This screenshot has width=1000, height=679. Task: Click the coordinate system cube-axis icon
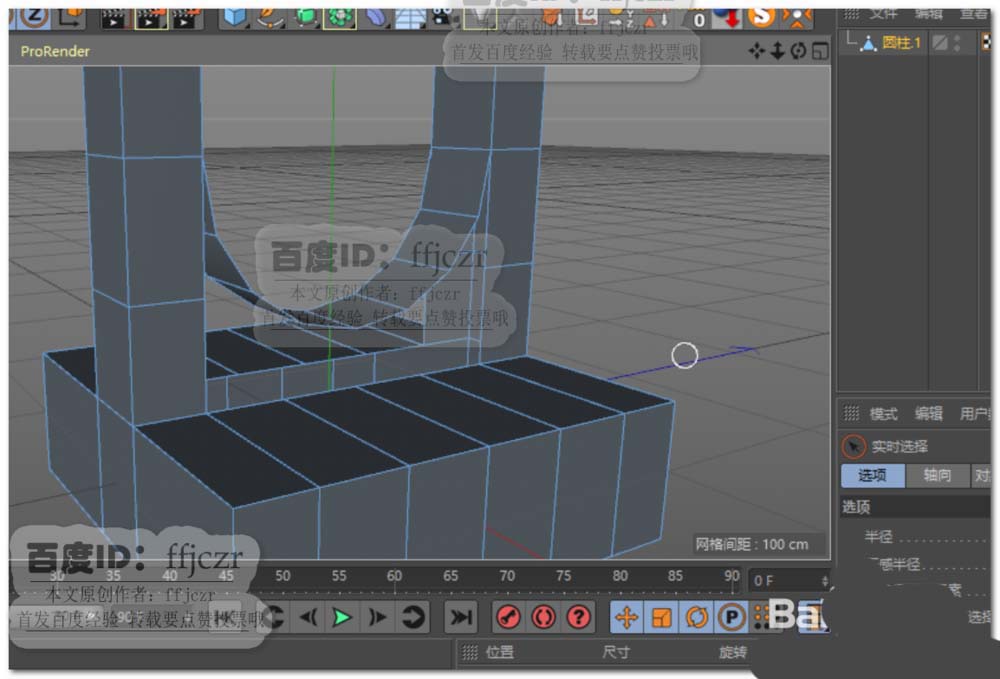70,17
